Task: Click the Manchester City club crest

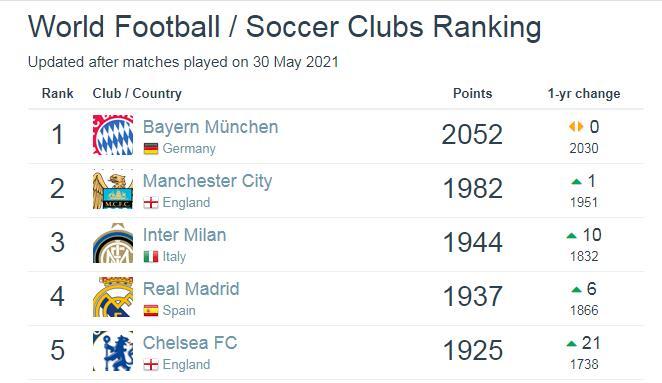Action: click(x=113, y=189)
